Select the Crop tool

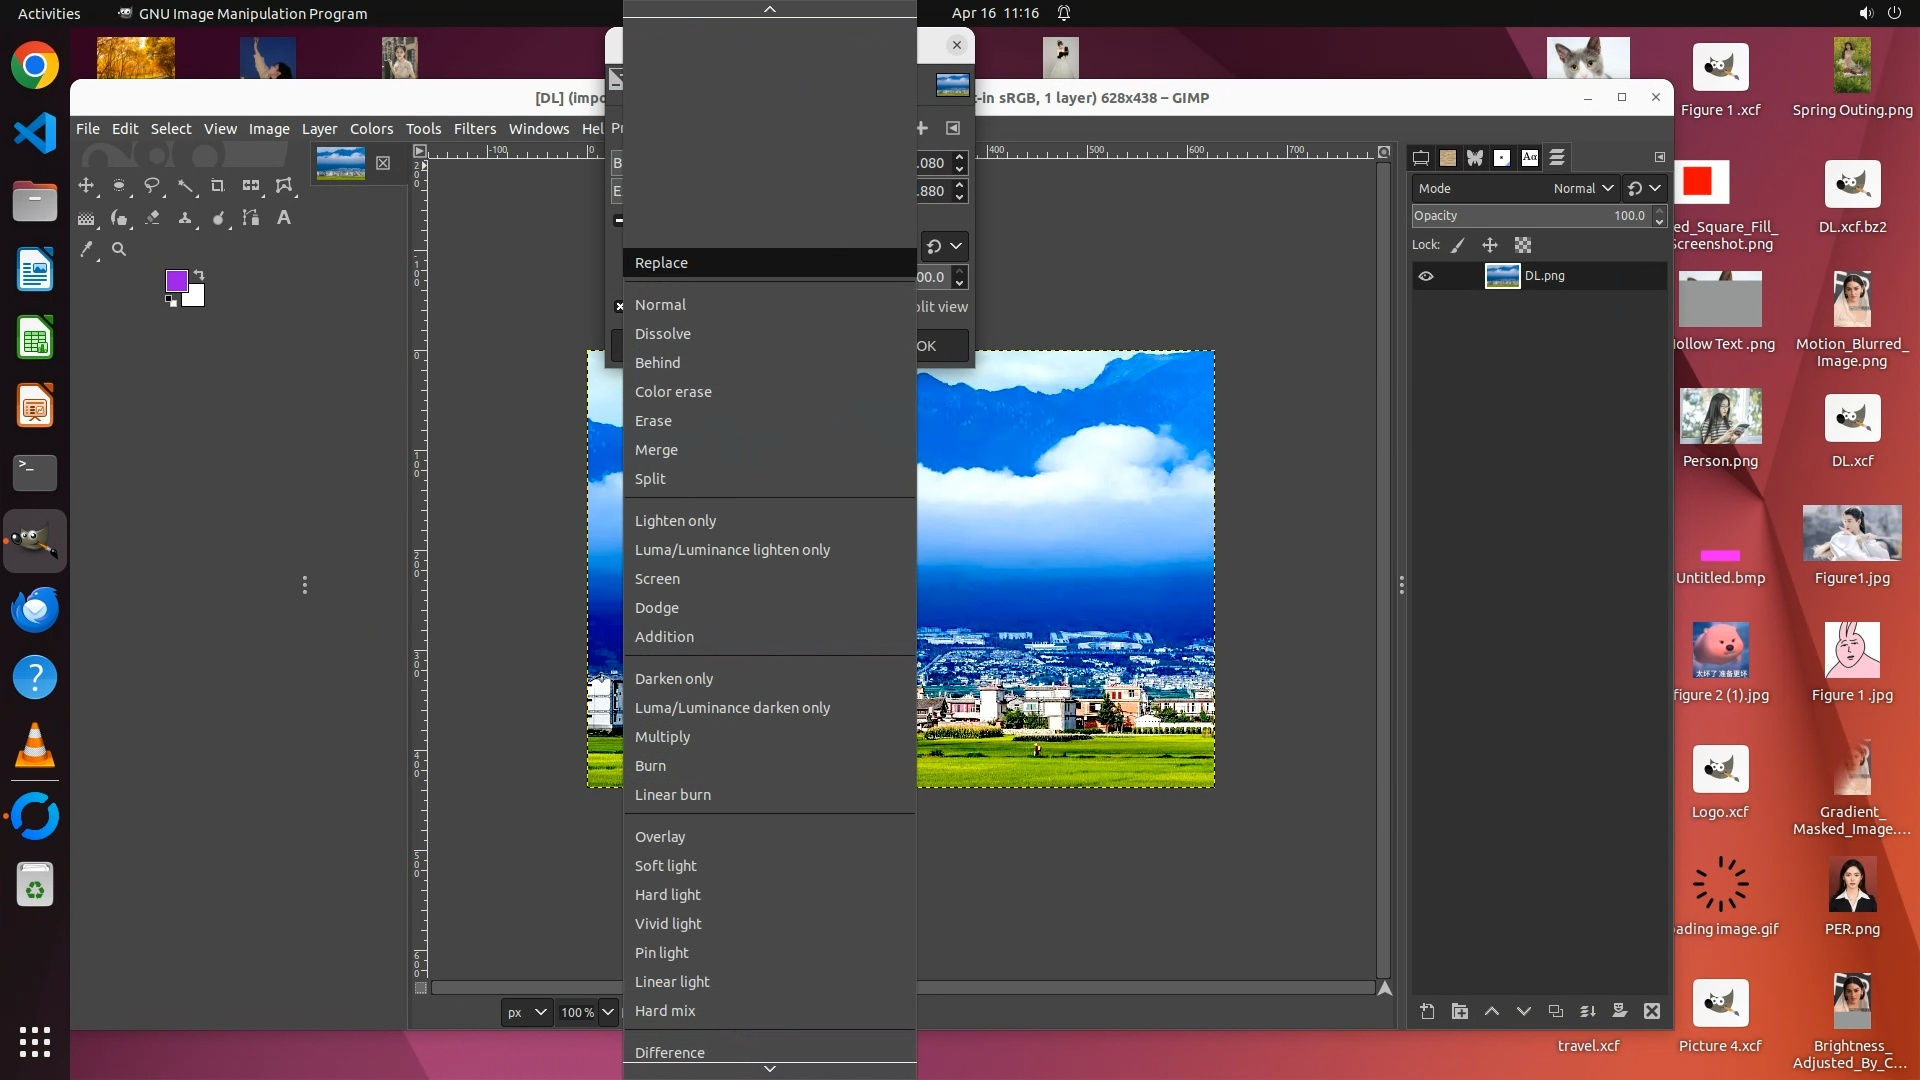point(218,186)
